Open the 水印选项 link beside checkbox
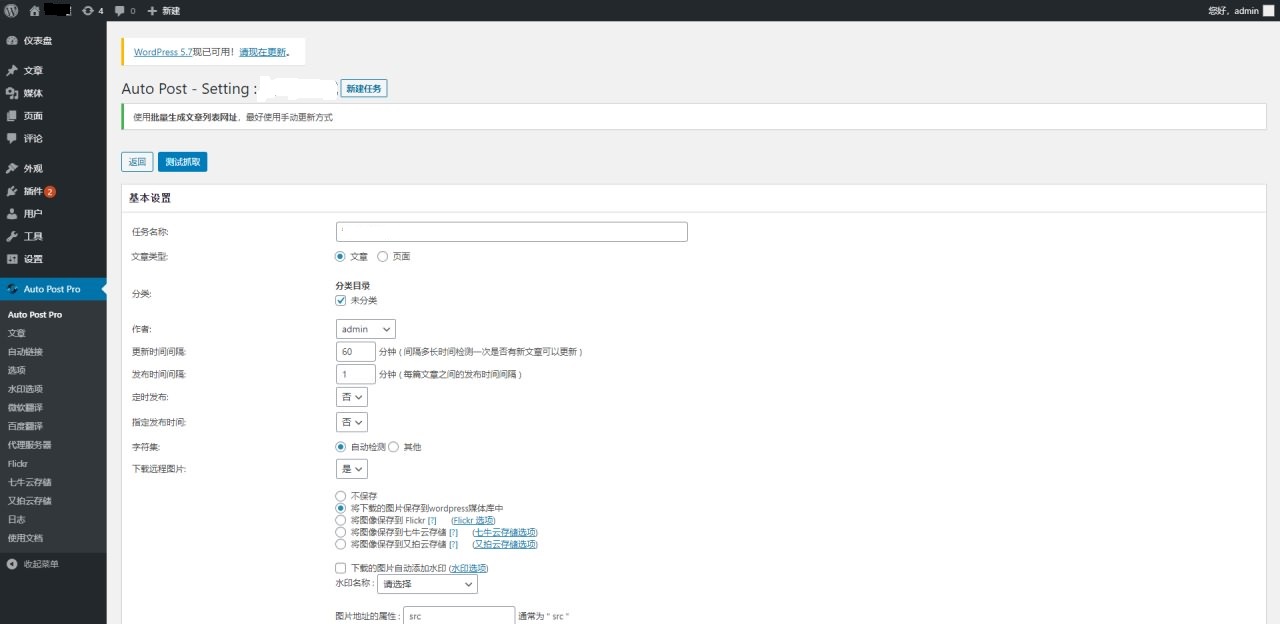Screen dimensions: 1280x624 coord(469,568)
